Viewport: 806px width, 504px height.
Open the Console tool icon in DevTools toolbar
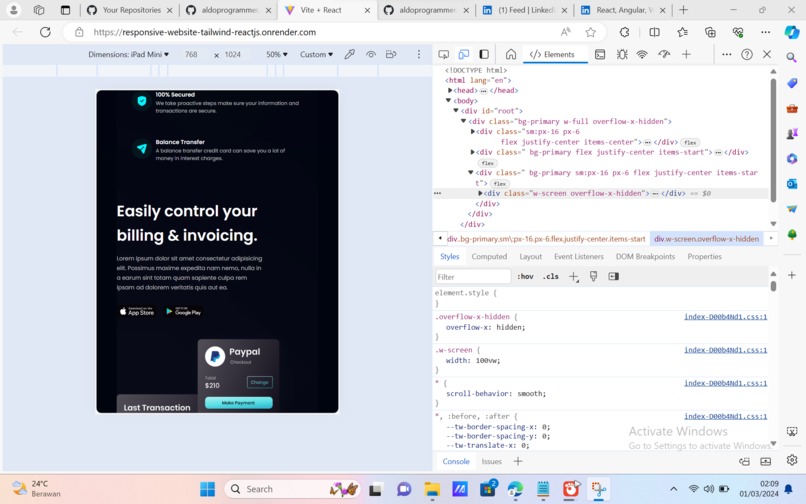599,55
